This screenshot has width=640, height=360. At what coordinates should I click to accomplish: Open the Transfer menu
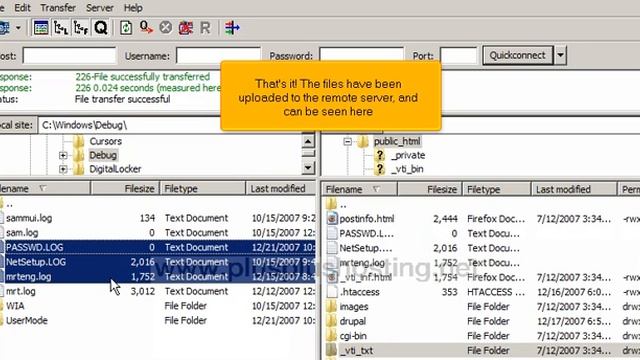click(x=58, y=8)
